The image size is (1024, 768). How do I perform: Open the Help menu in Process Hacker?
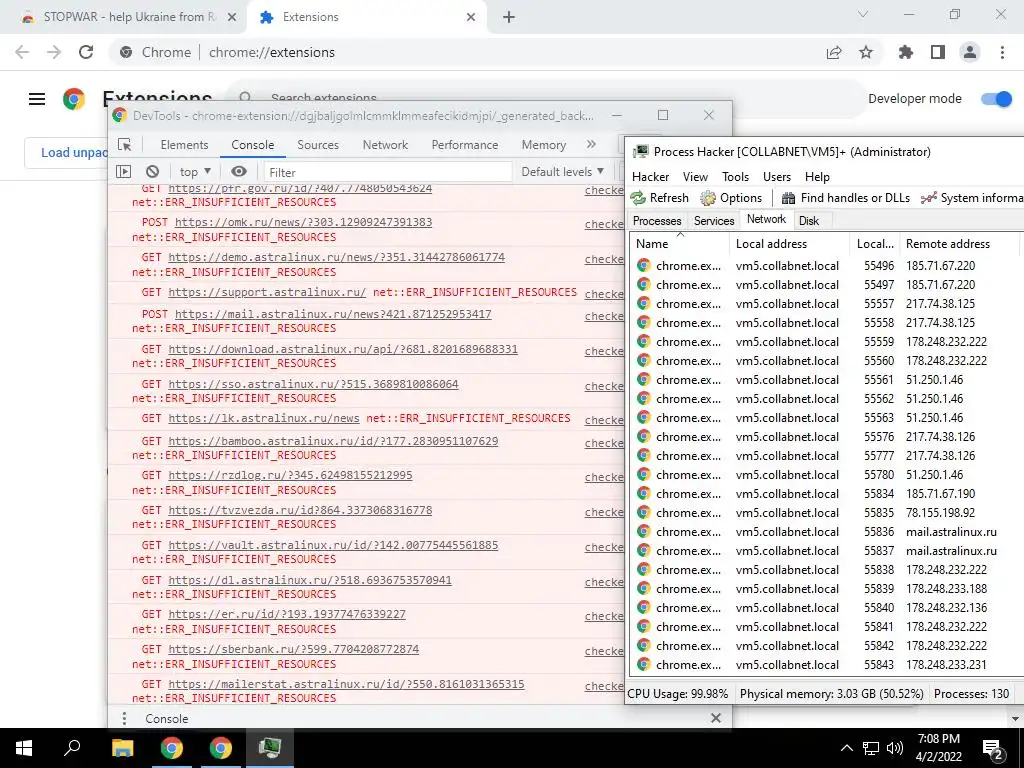pos(817,177)
